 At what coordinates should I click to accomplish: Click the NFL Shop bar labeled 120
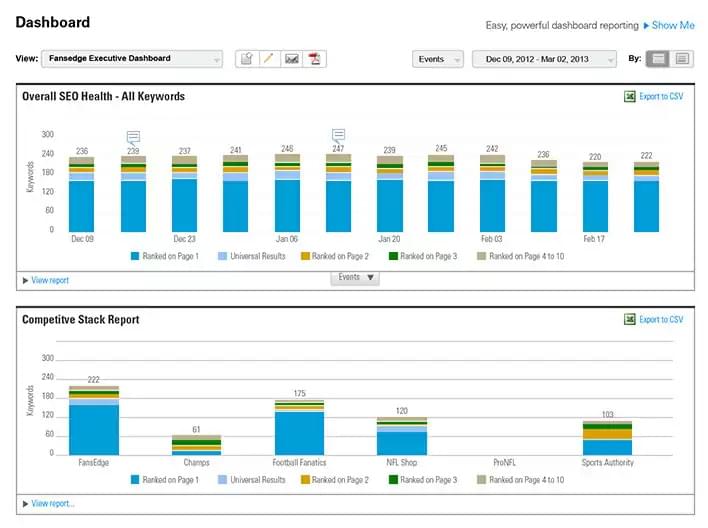(402, 436)
